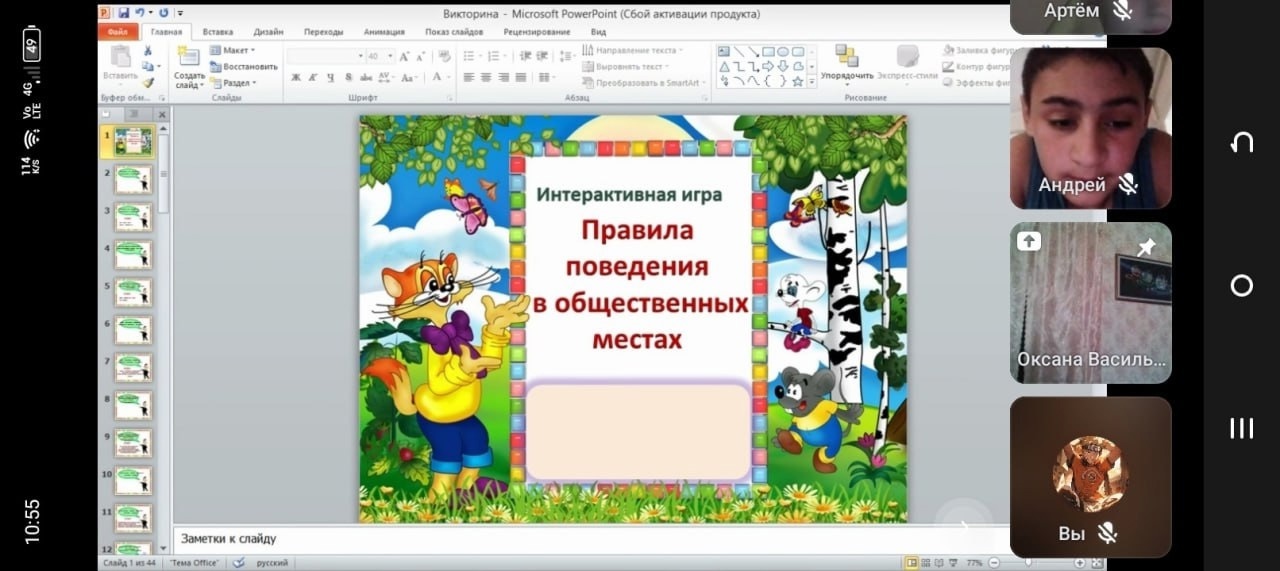Open the Раздел section dropdown
Viewport: 1280px width, 571px height.
233,83
